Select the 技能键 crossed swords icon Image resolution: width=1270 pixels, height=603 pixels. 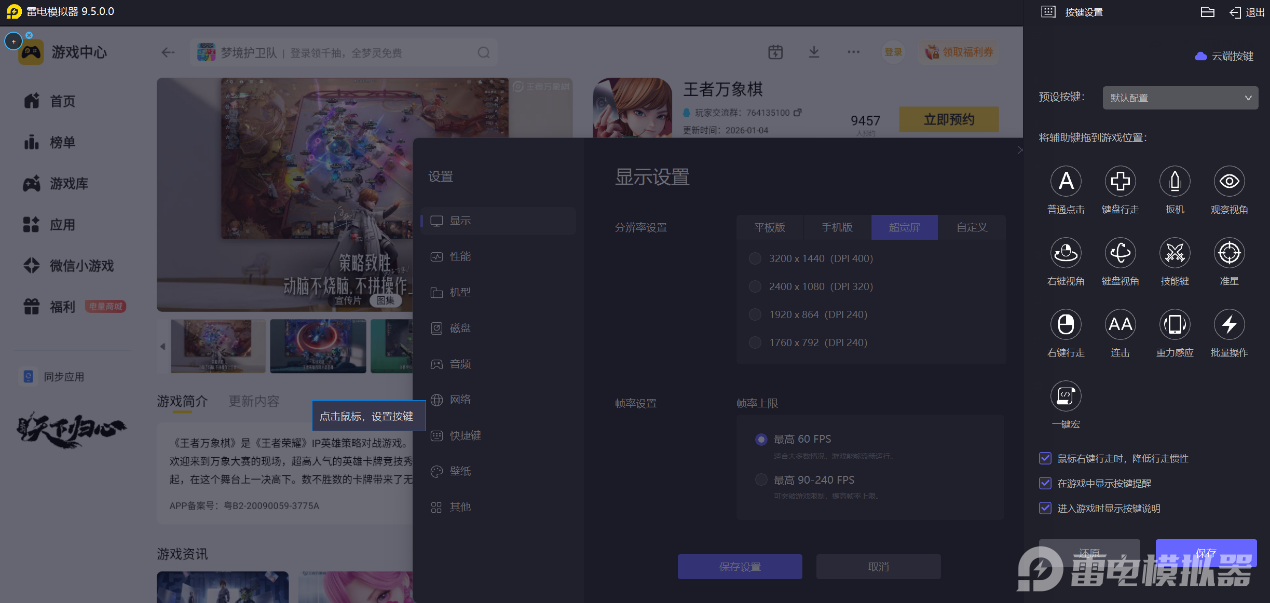[x=1175, y=253]
